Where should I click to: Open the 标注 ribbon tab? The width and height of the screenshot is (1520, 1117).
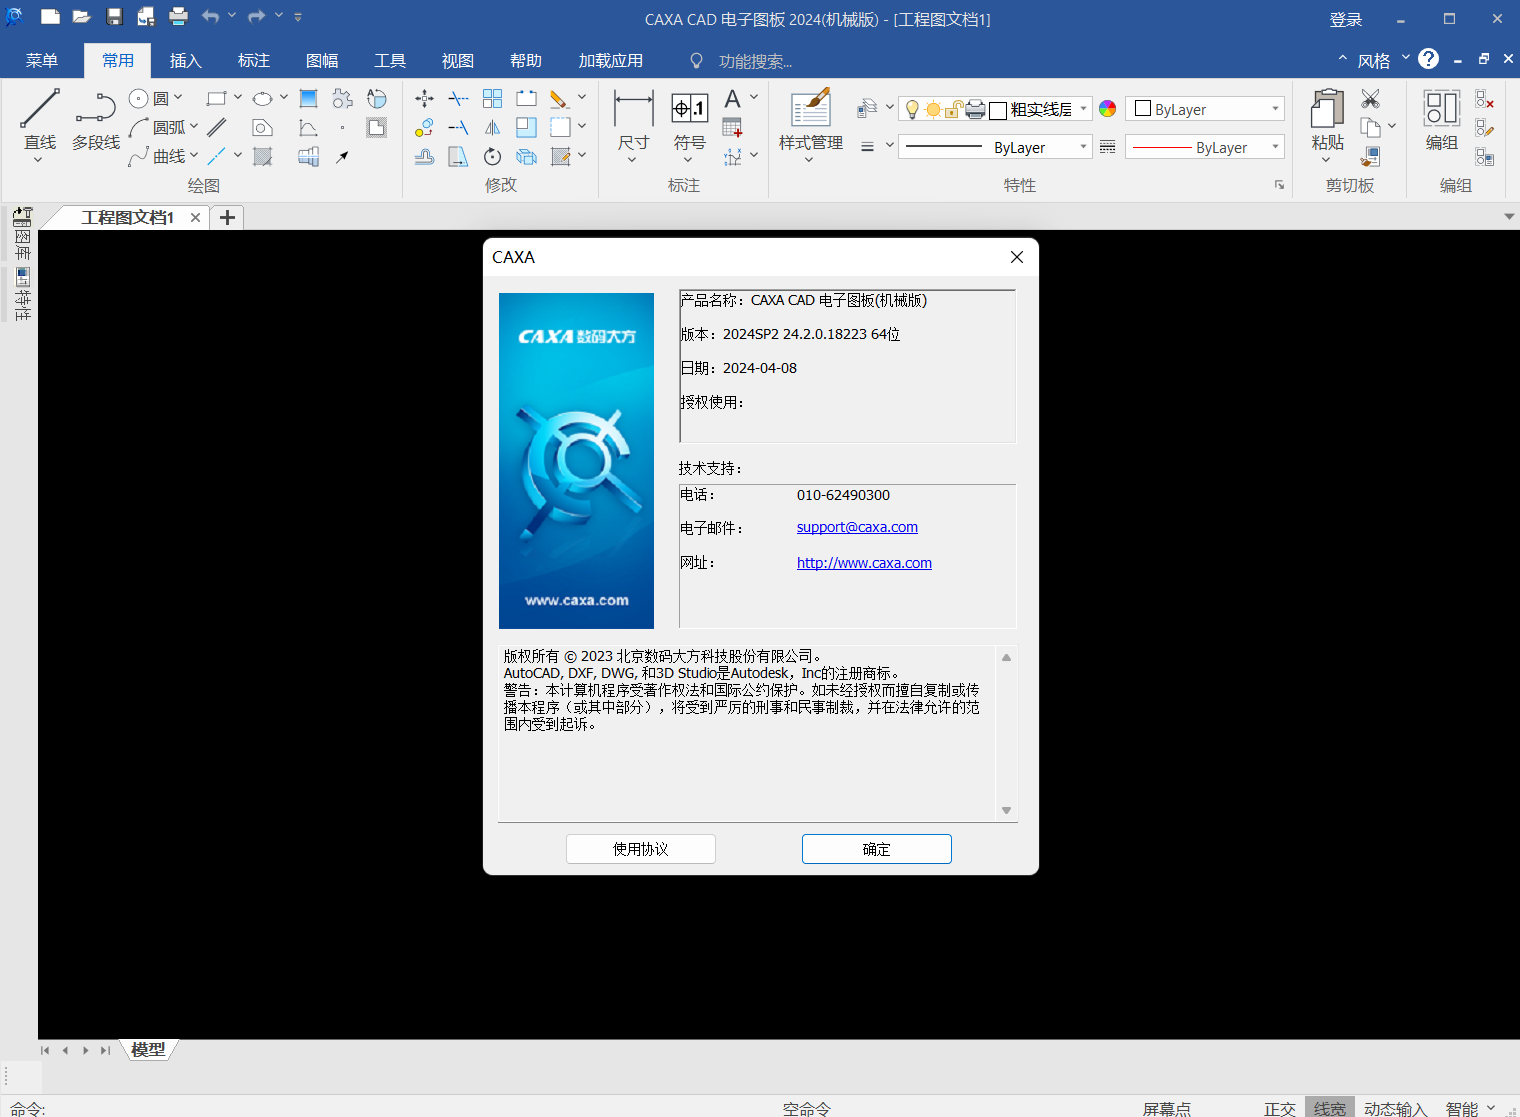click(253, 61)
